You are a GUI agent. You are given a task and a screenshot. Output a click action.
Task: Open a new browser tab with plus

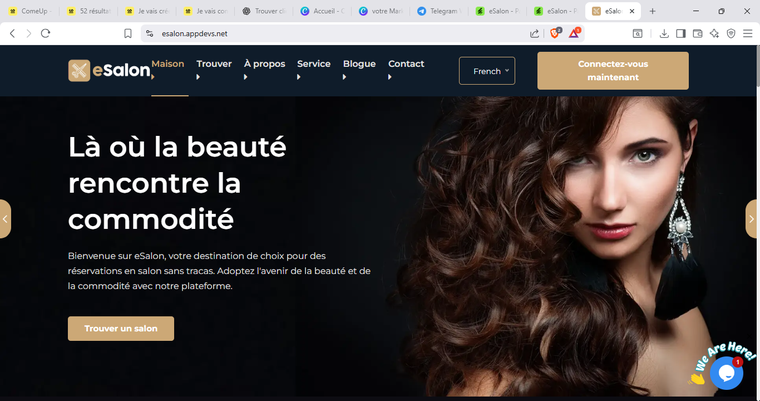click(652, 11)
